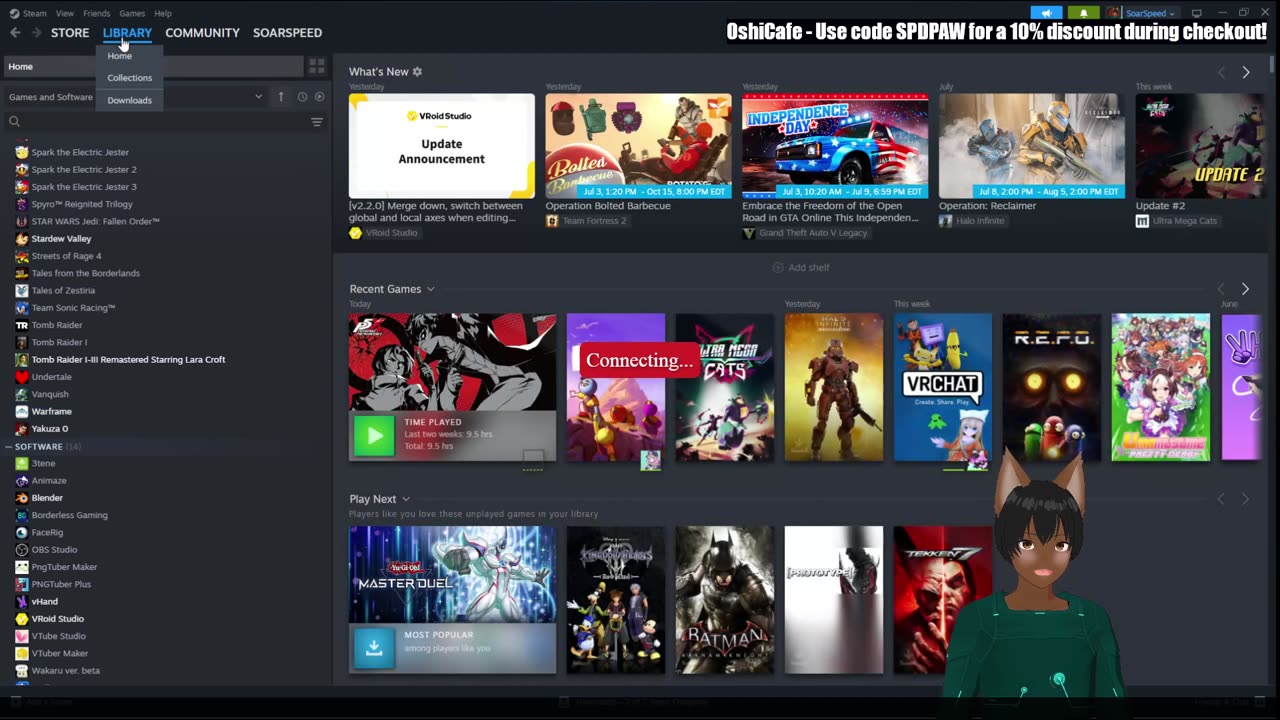Screen dimensions: 1280x720
Task: Click the Steam logo menu
Action: point(27,13)
